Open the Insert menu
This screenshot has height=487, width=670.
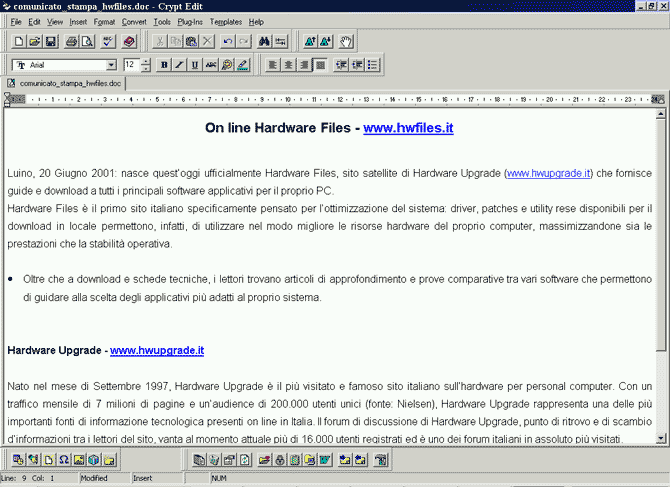point(78,22)
